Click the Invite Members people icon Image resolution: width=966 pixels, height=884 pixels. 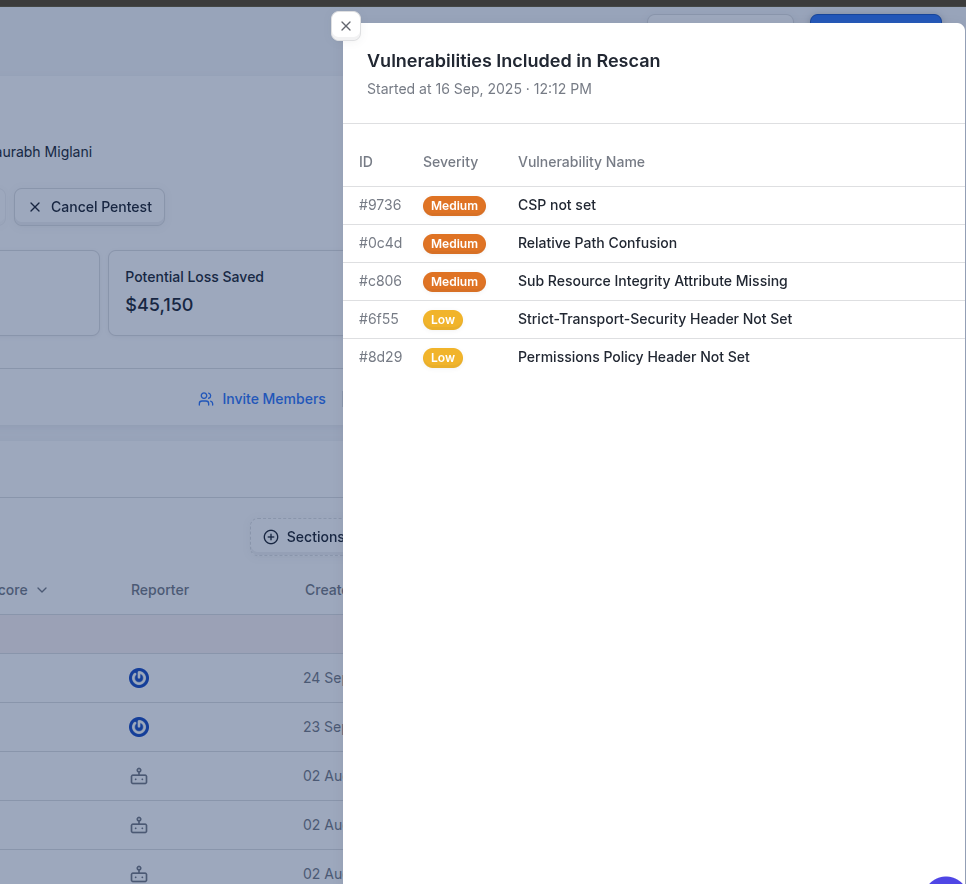click(x=206, y=399)
